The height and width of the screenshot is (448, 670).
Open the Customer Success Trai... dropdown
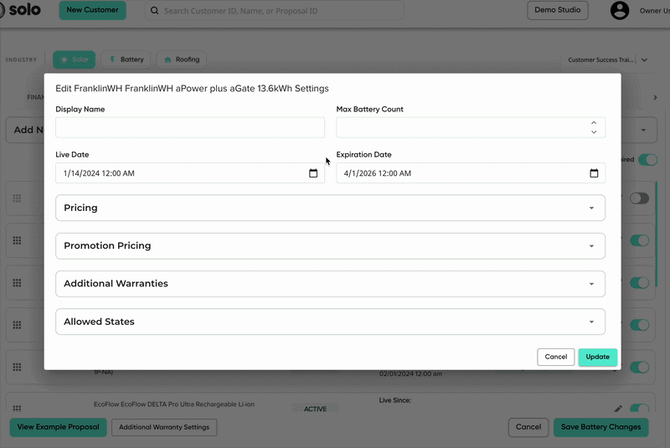pyautogui.click(x=607, y=60)
